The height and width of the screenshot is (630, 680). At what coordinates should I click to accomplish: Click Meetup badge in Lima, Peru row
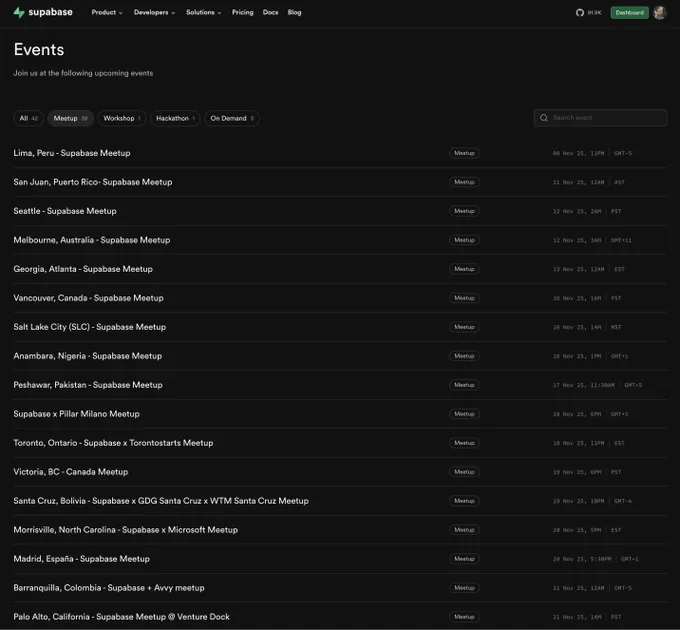coord(464,153)
